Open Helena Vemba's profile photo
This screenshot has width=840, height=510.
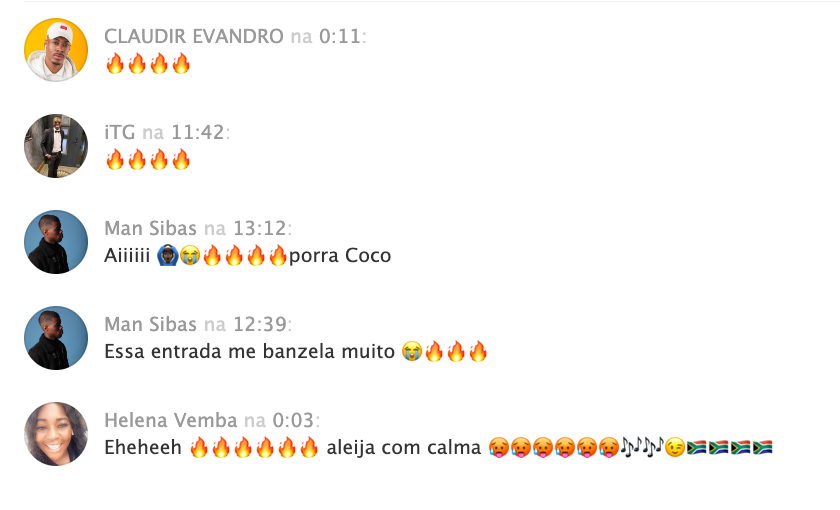pyautogui.click(x=56, y=434)
